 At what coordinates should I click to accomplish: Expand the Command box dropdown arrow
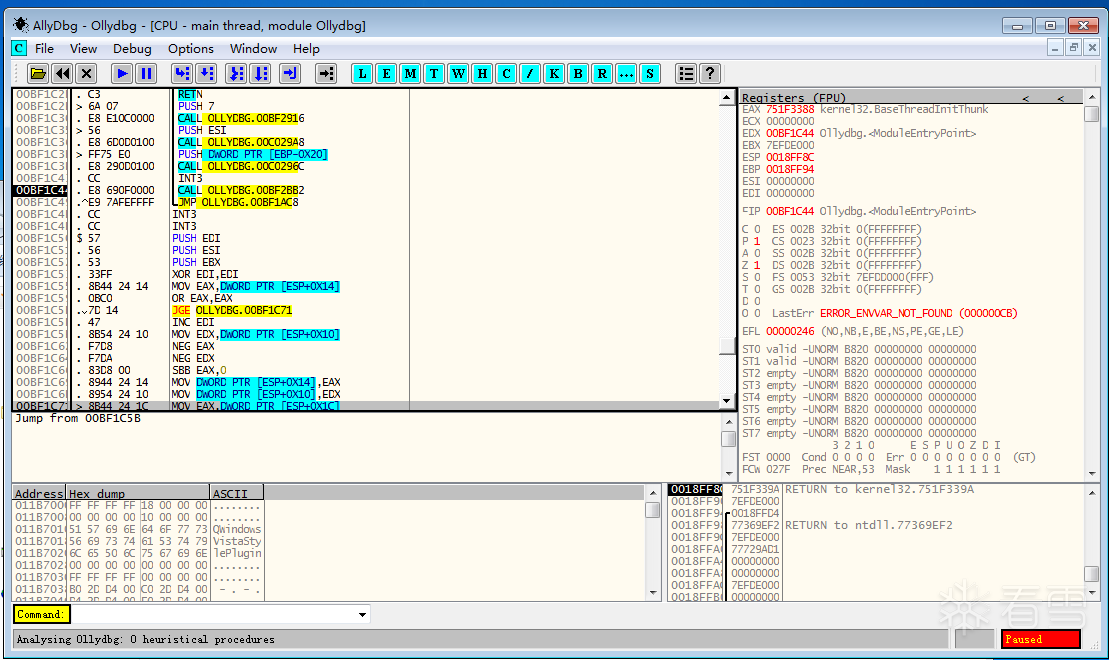point(362,615)
